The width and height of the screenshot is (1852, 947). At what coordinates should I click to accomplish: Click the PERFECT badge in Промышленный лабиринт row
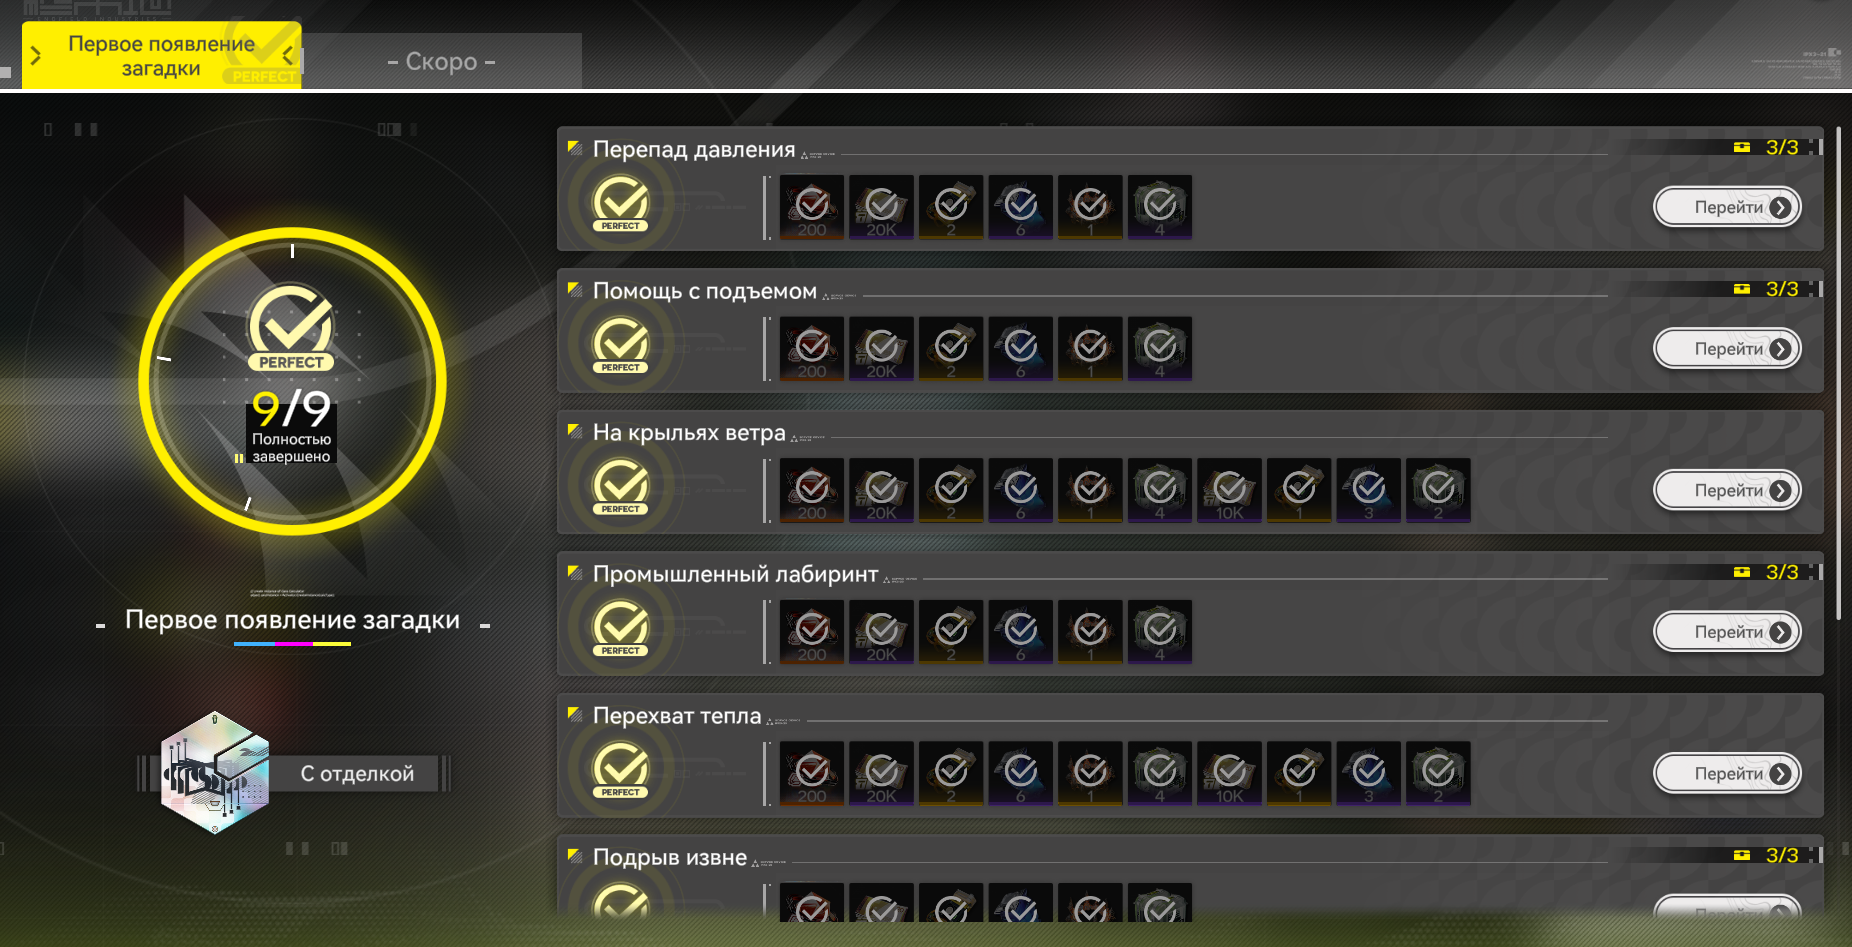tap(621, 629)
